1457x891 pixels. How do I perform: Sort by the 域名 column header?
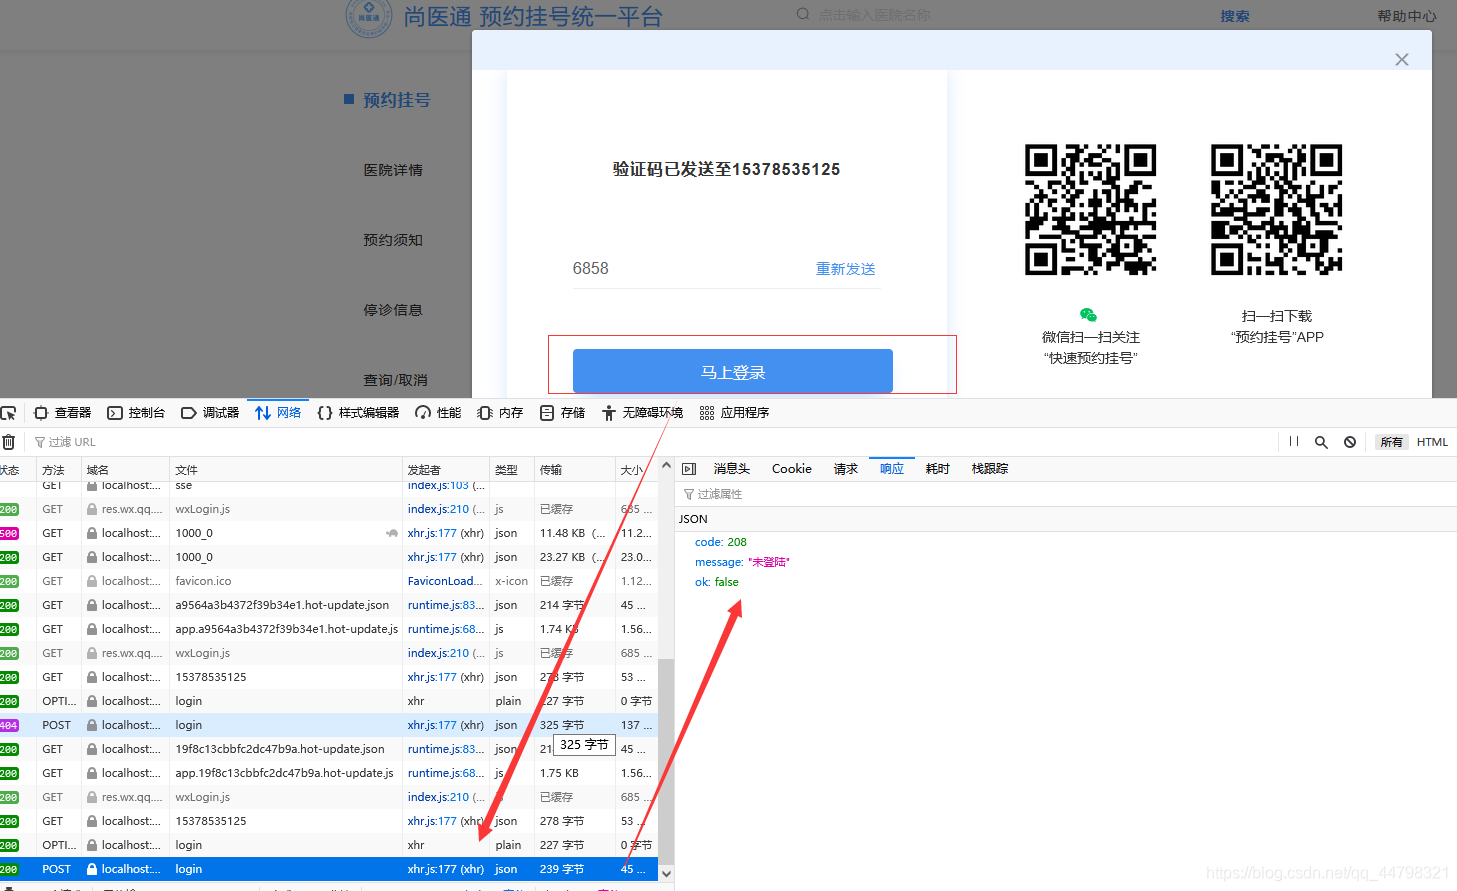(x=125, y=470)
